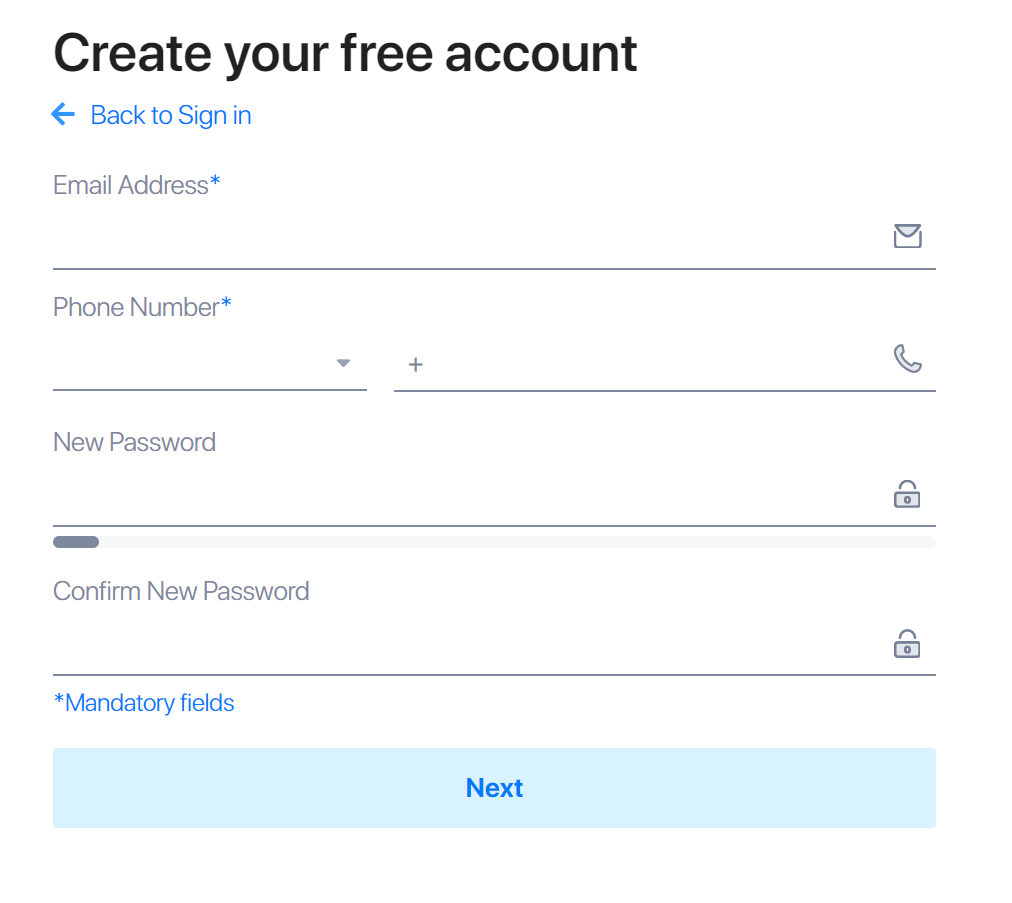Click the envelope icon in the email field
1012x903 pixels.
pos(907,236)
